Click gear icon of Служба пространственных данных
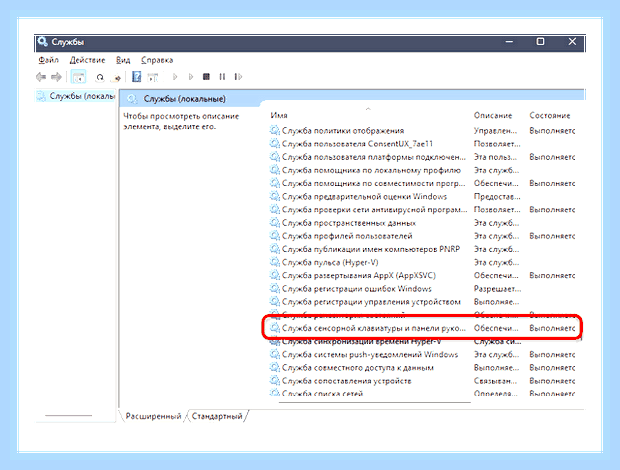The width and height of the screenshot is (620, 470). [x=274, y=223]
